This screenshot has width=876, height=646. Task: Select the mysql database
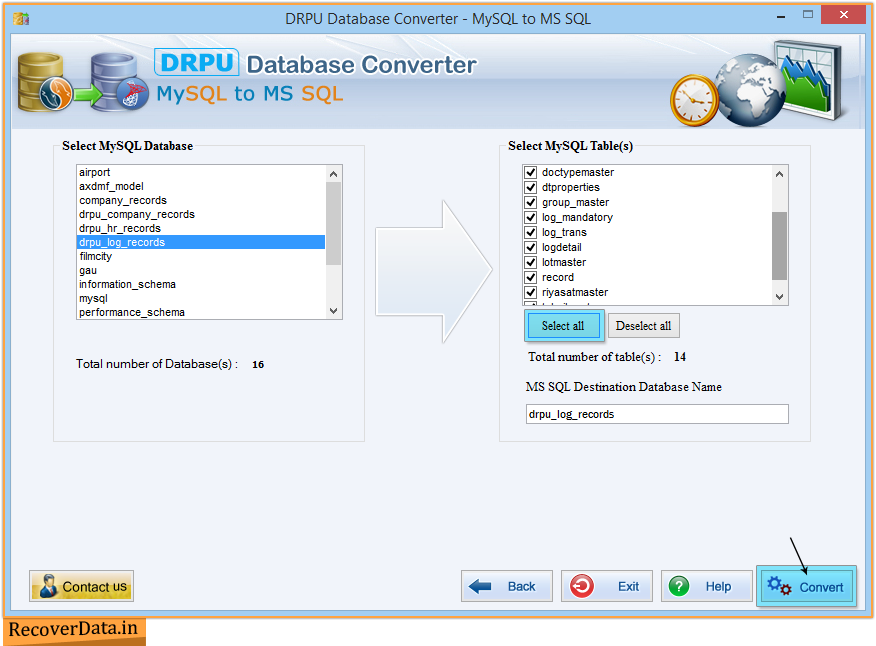201,298
